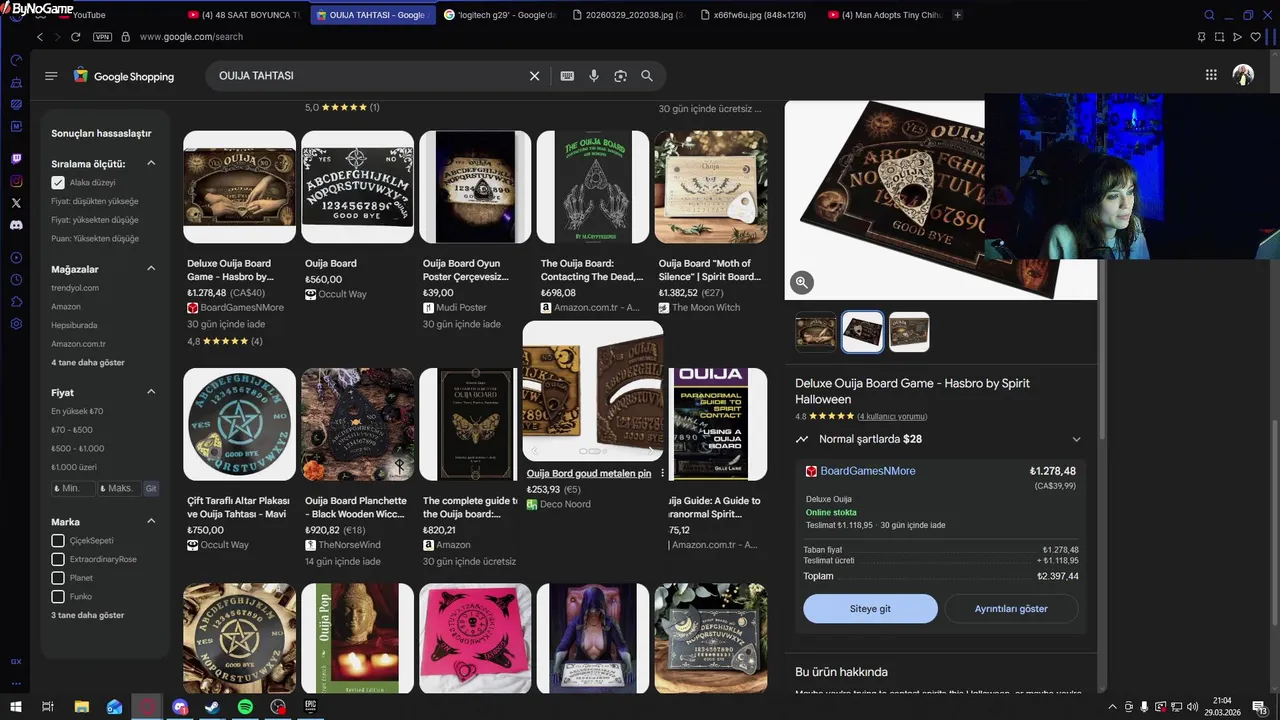Search by image with the lens icon
This screenshot has width=1280, height=720.
[x=620, y=76]
